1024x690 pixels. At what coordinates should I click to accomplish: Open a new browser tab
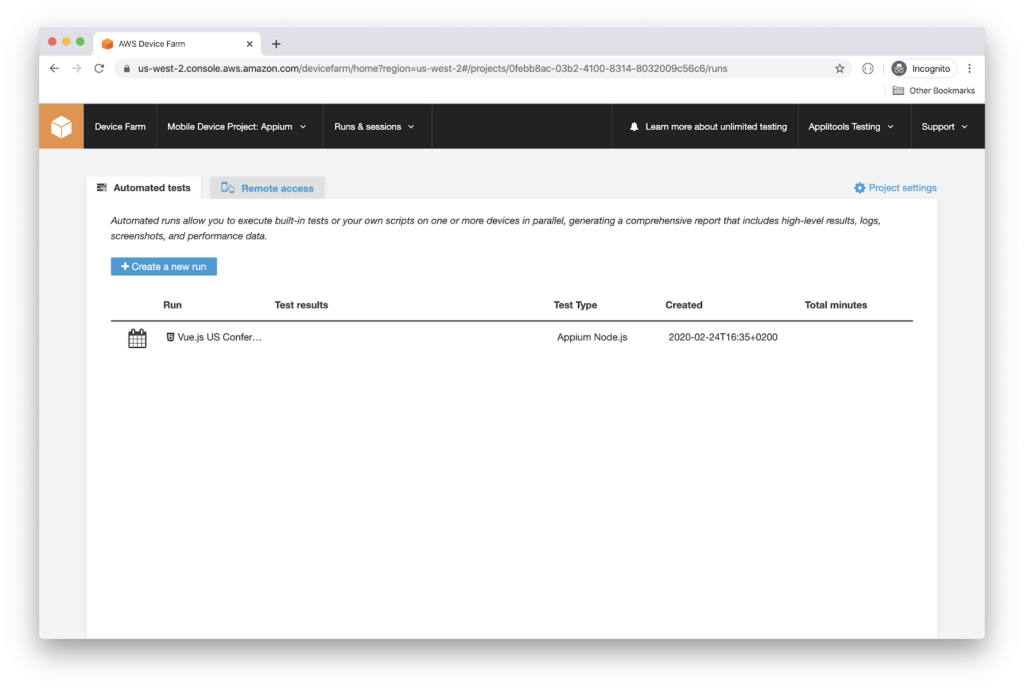[x=276, y=44]
